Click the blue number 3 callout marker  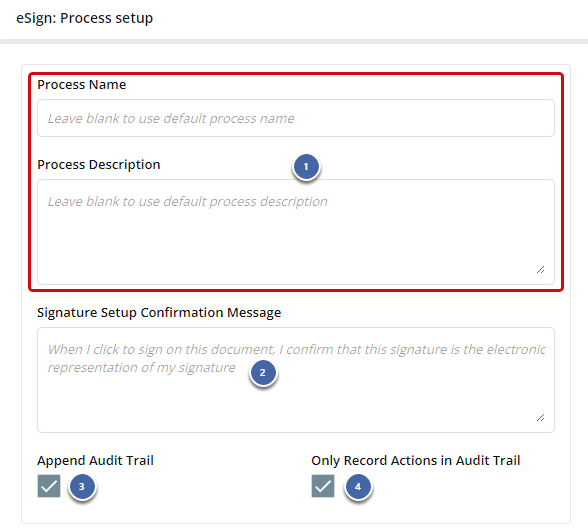tap(82, 486)
